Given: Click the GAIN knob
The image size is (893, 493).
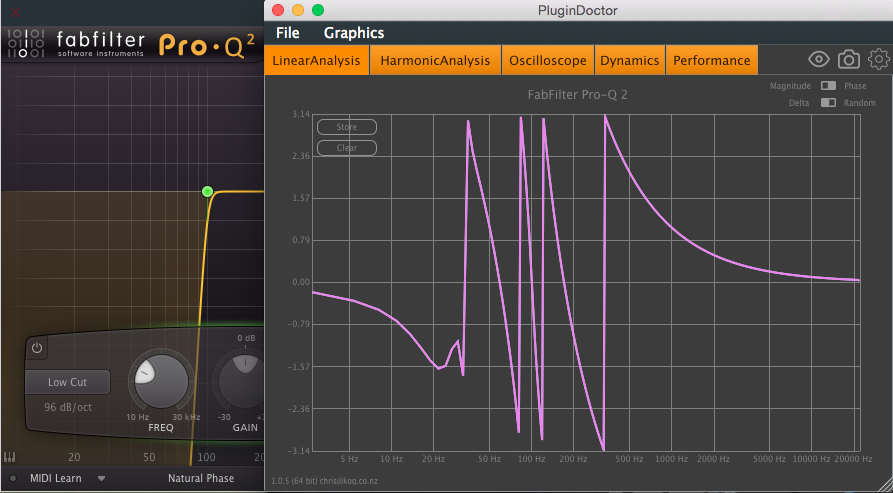Looking at the screenshot, I should (x=245, y=381).
